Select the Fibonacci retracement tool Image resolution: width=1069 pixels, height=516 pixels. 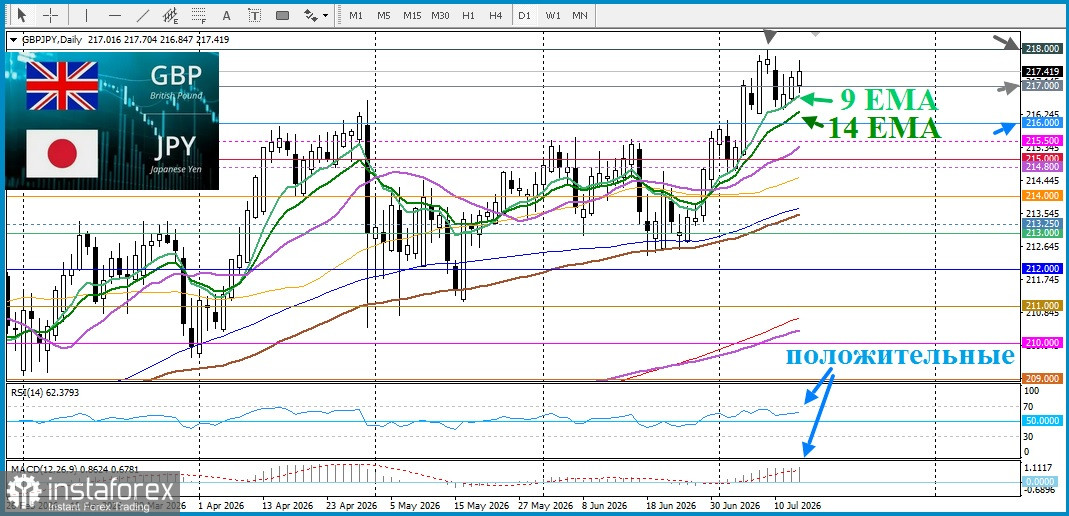[x=199, y=15]
